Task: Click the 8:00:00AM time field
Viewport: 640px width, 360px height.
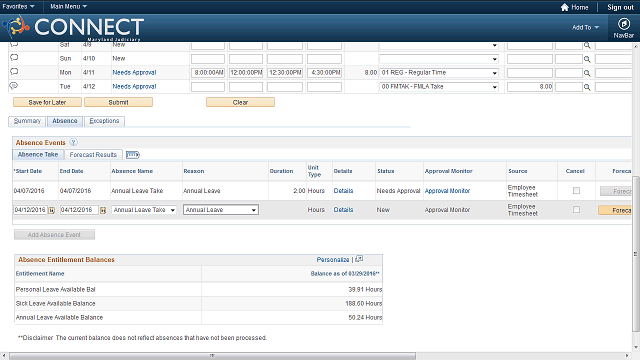Action: (208, 73)
